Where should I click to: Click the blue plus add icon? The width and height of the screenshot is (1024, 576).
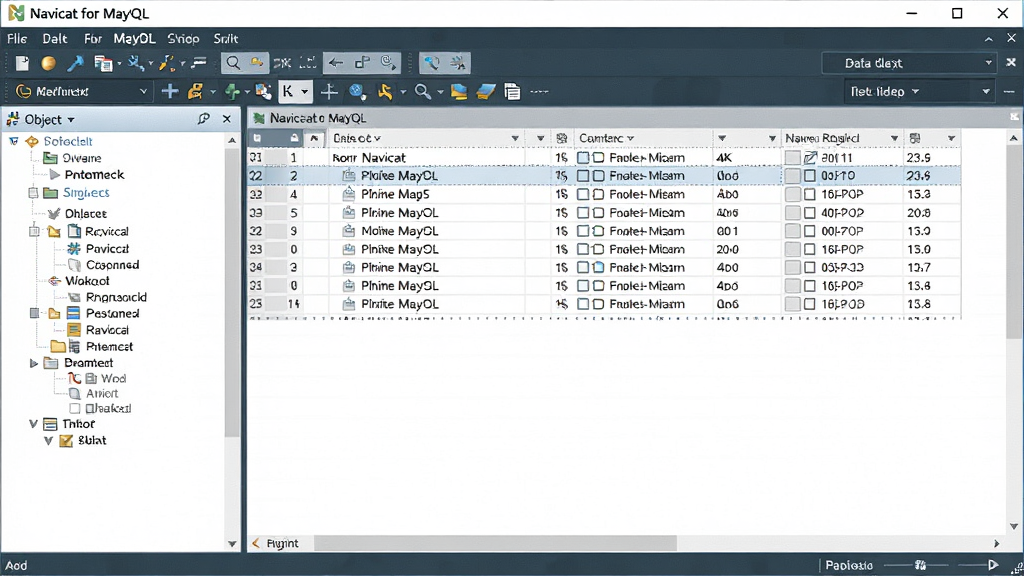click(170, 91)
